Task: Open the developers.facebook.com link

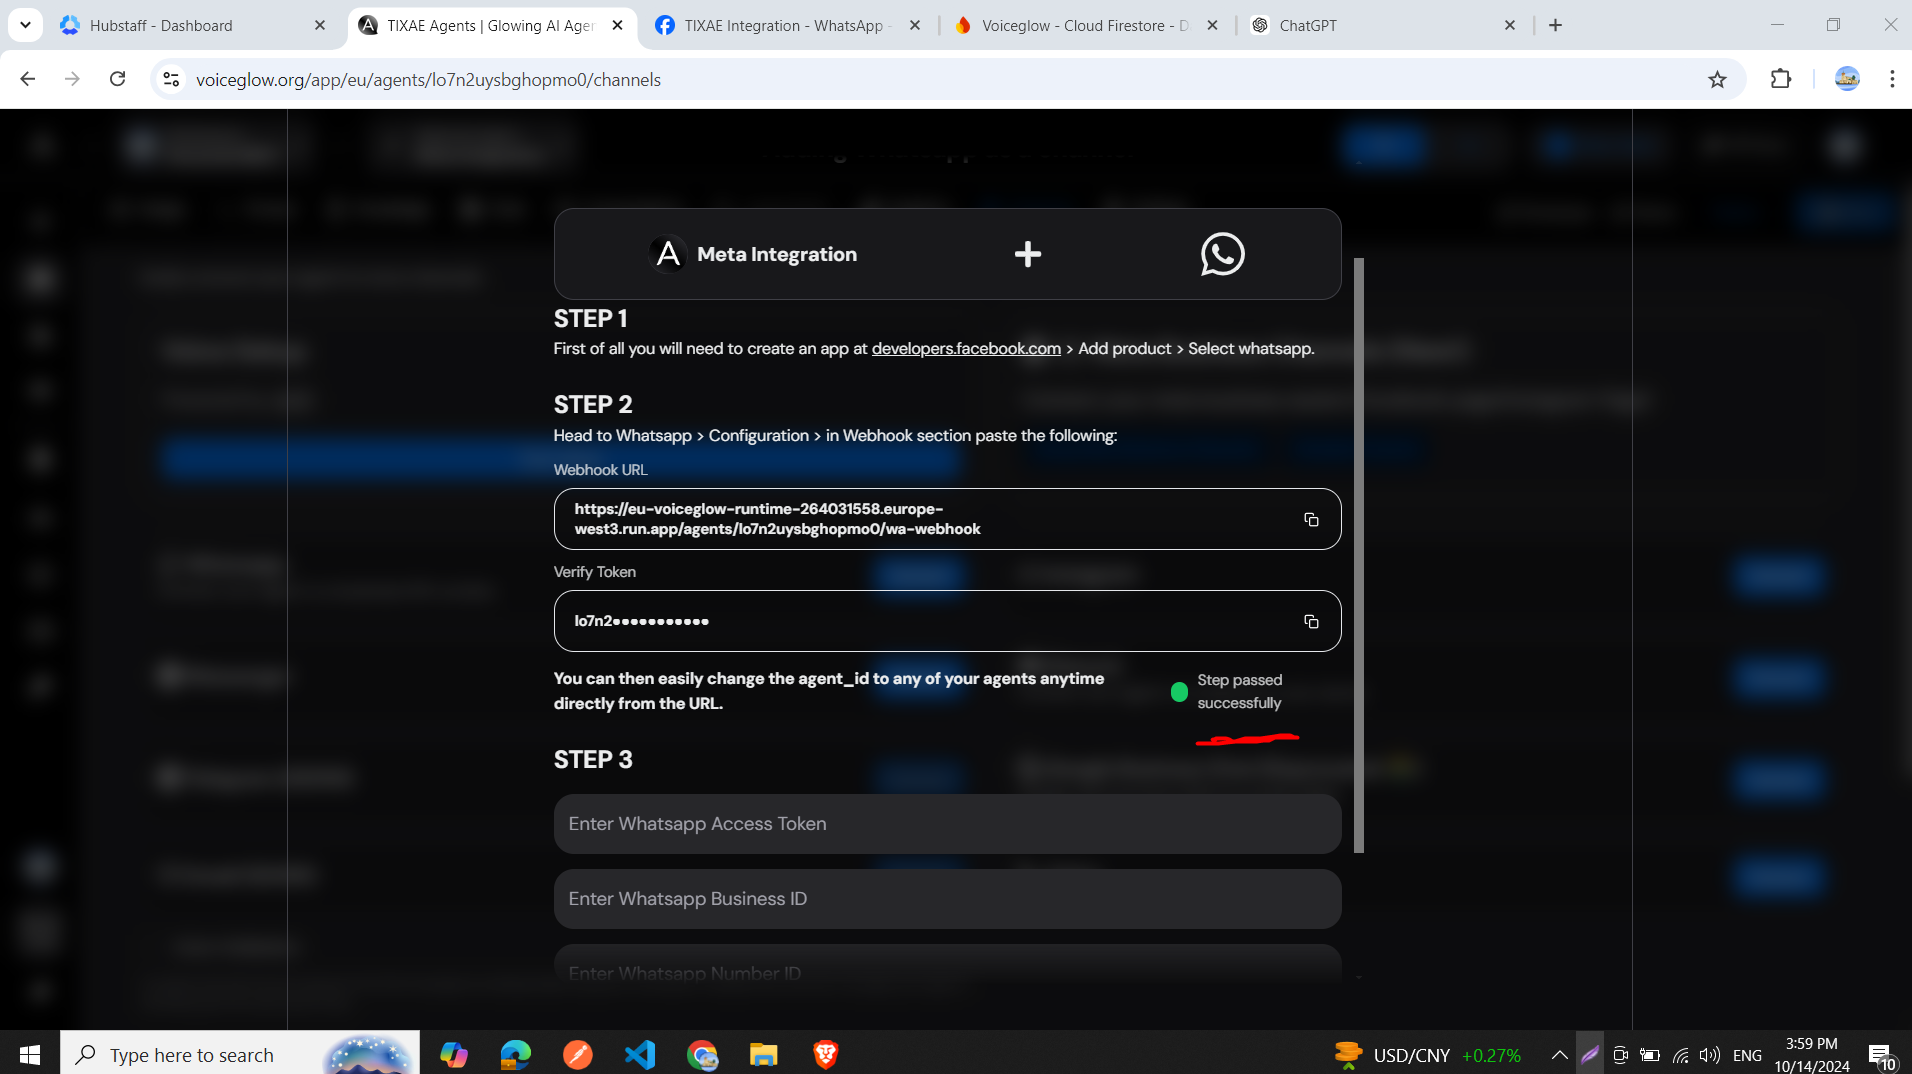Action: tap(965, 348)
